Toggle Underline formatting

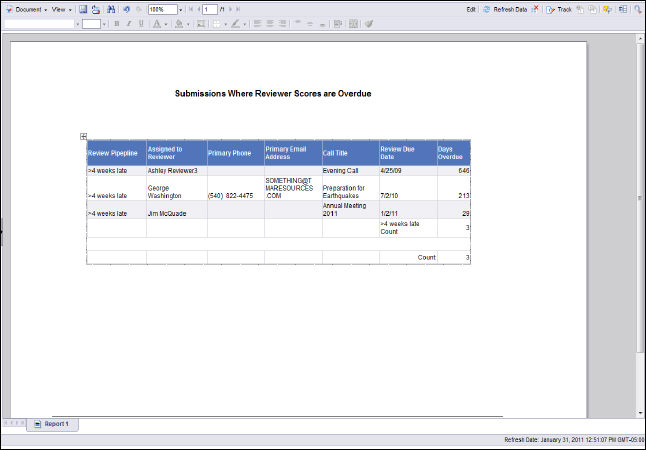140,22
